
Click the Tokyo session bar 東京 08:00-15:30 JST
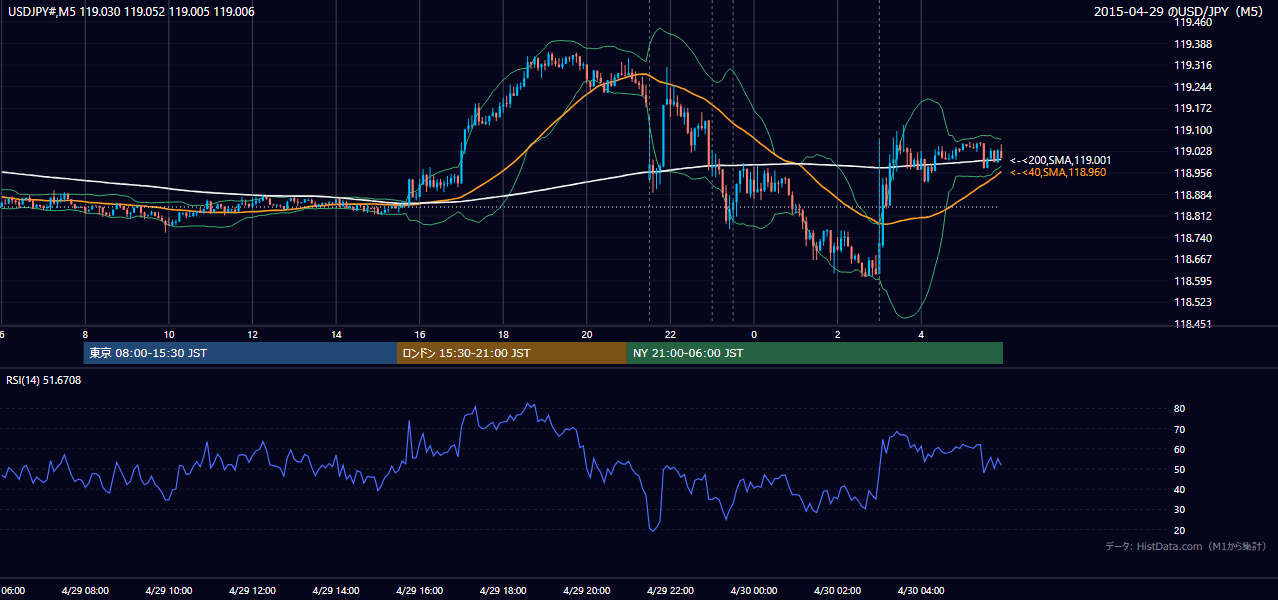tap(240, 353)
